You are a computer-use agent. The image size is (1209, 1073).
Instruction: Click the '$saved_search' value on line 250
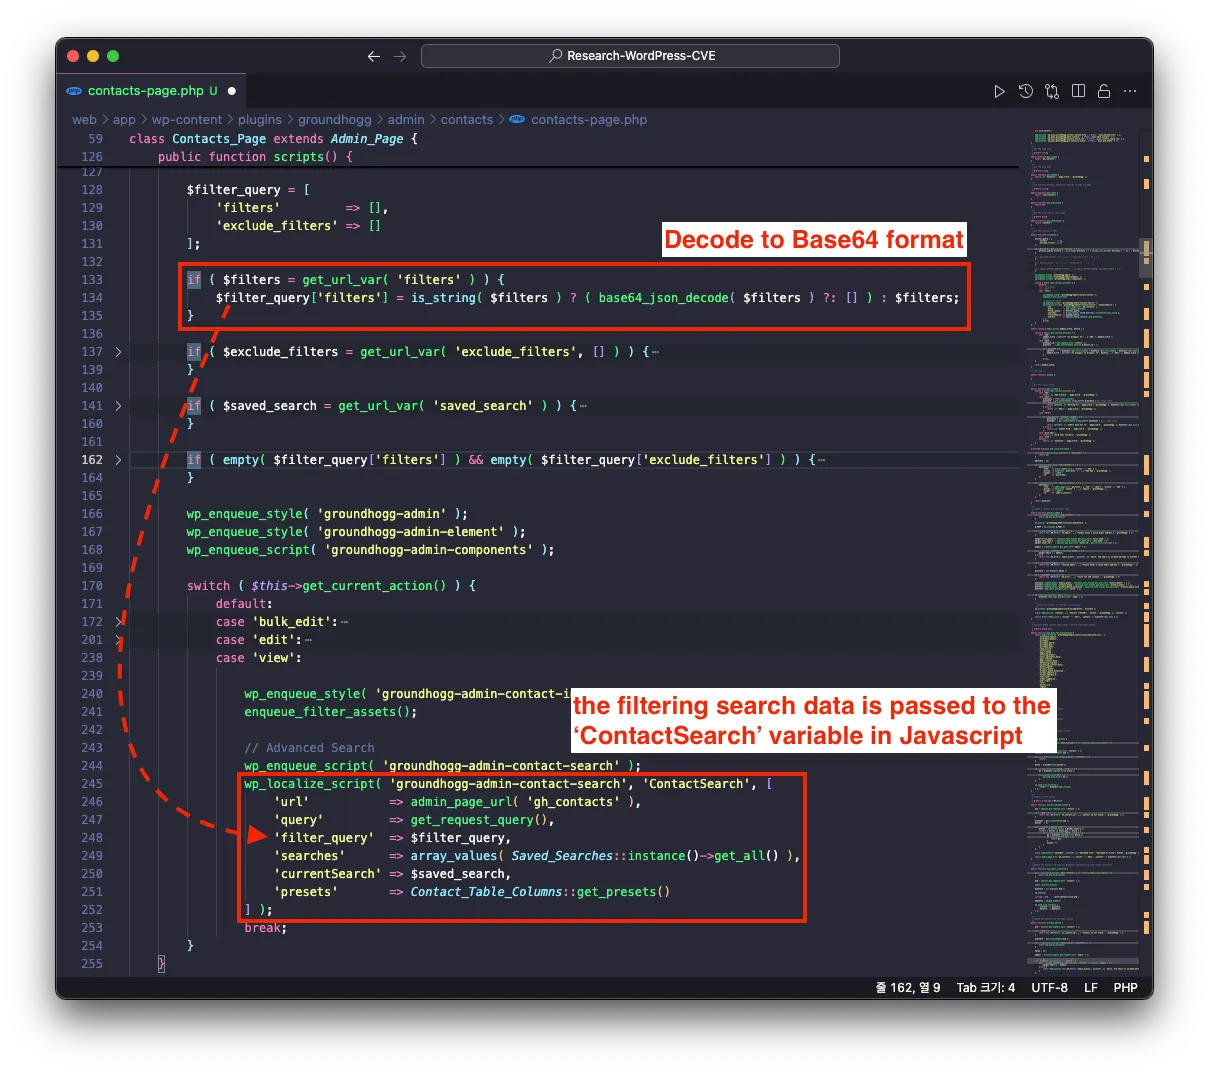[460, 874]
